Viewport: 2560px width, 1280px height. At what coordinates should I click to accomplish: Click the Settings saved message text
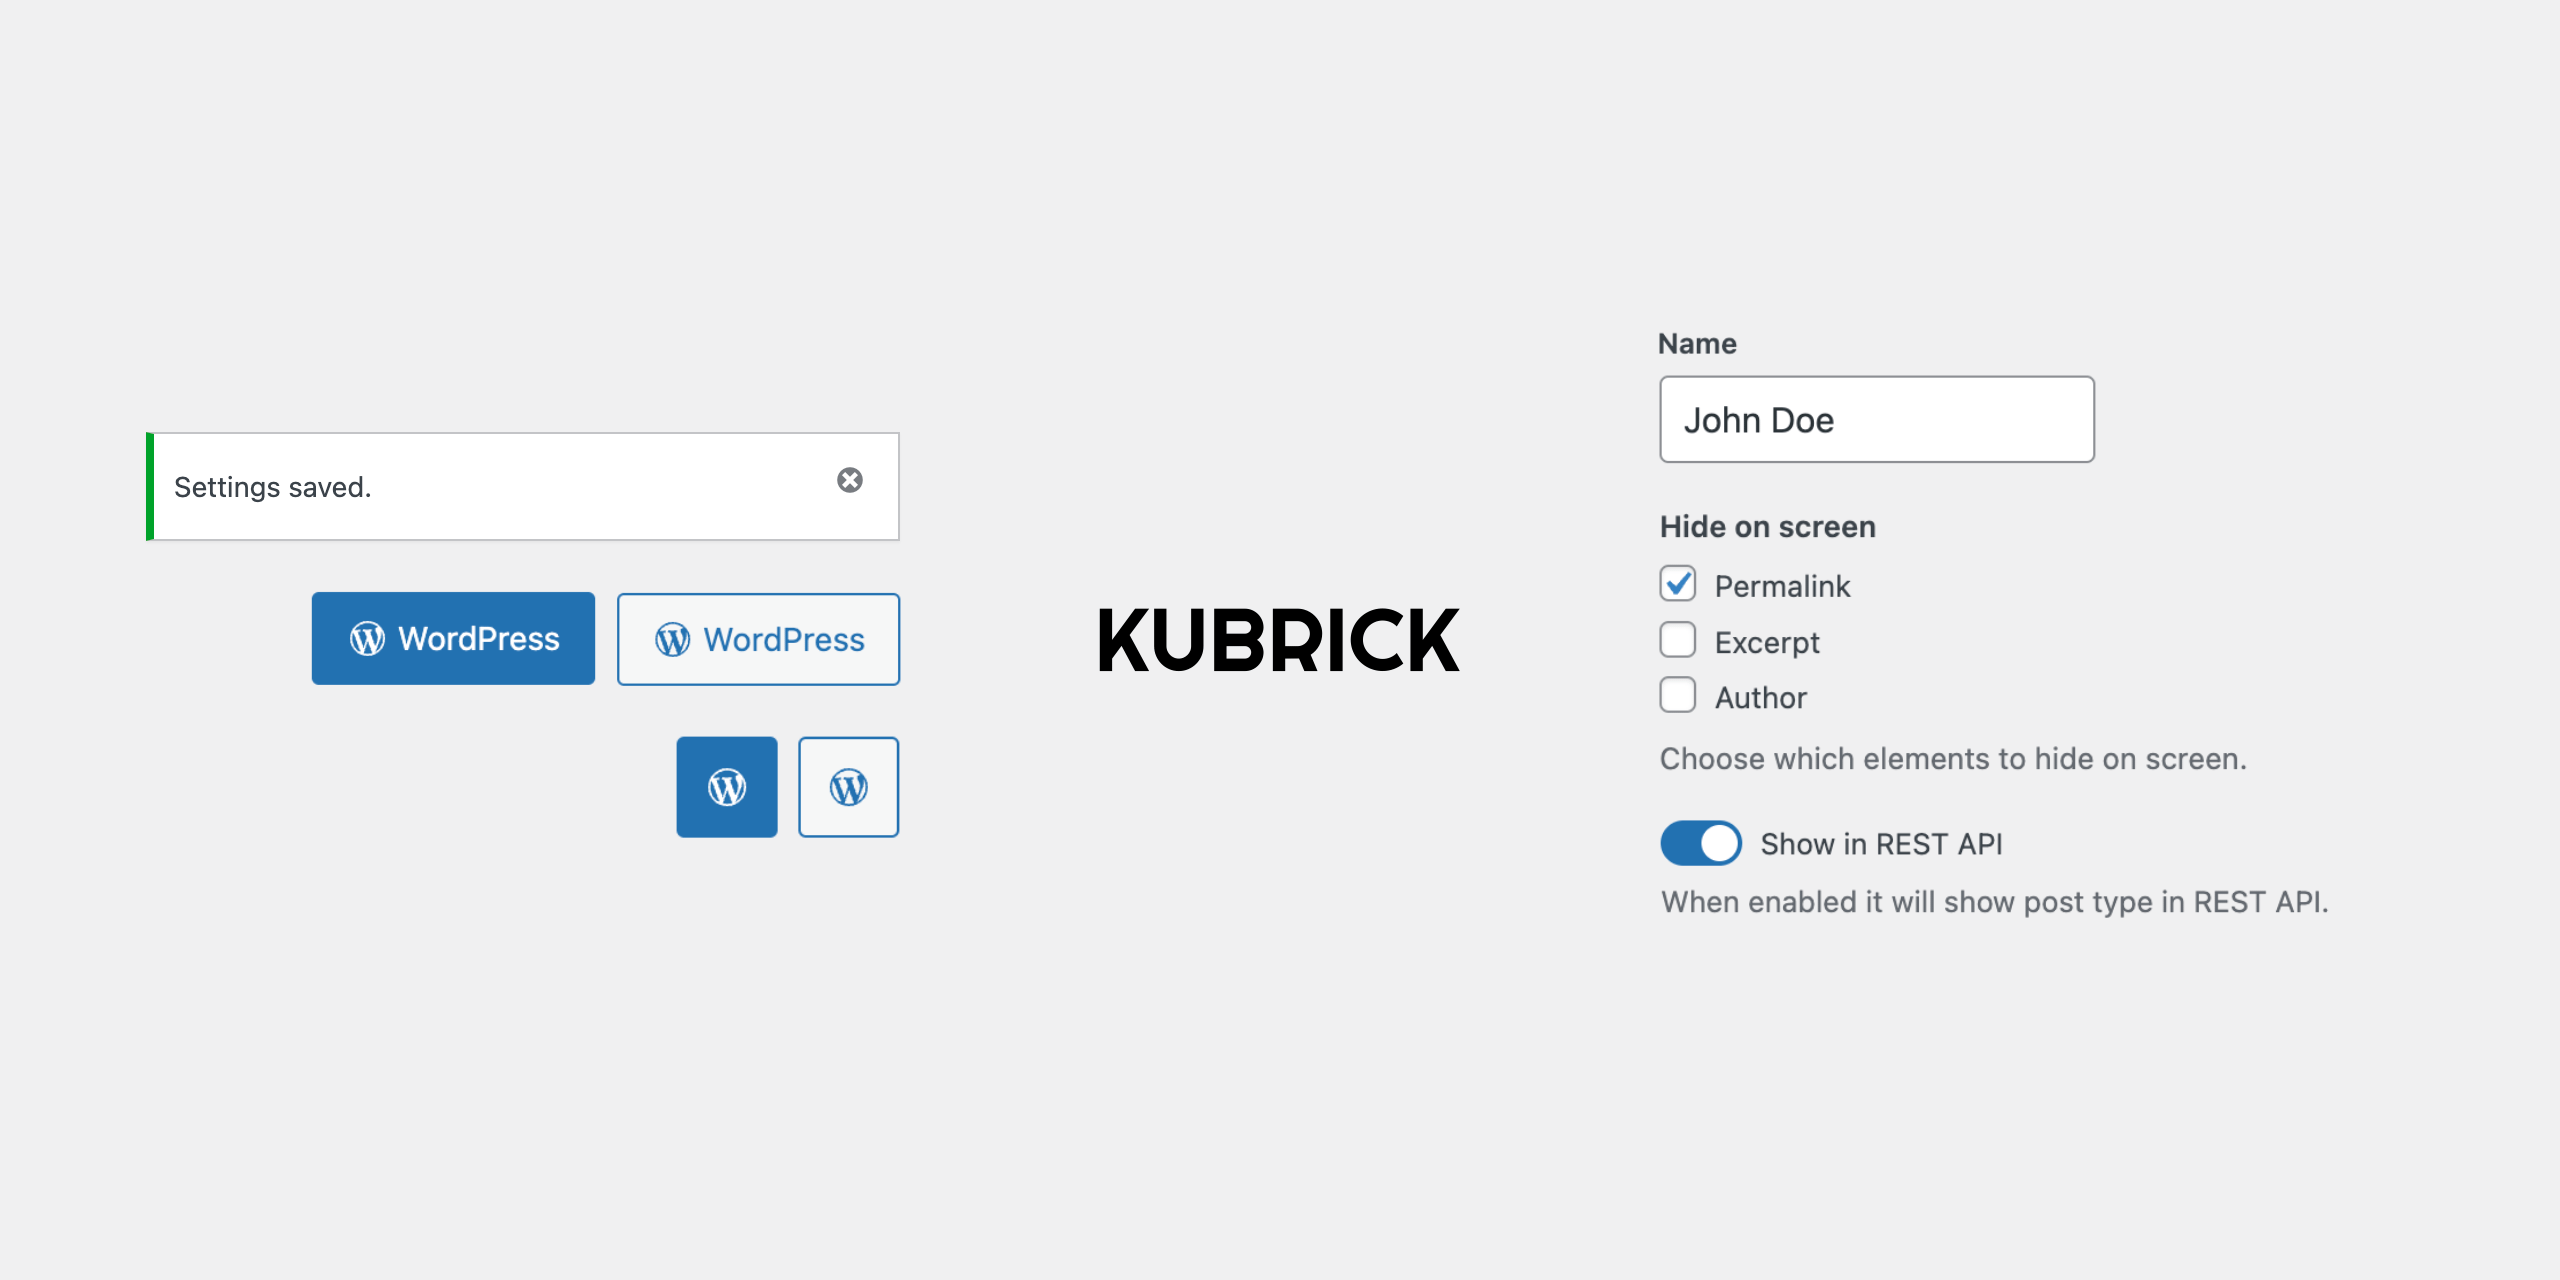click(x=272, y=487)
